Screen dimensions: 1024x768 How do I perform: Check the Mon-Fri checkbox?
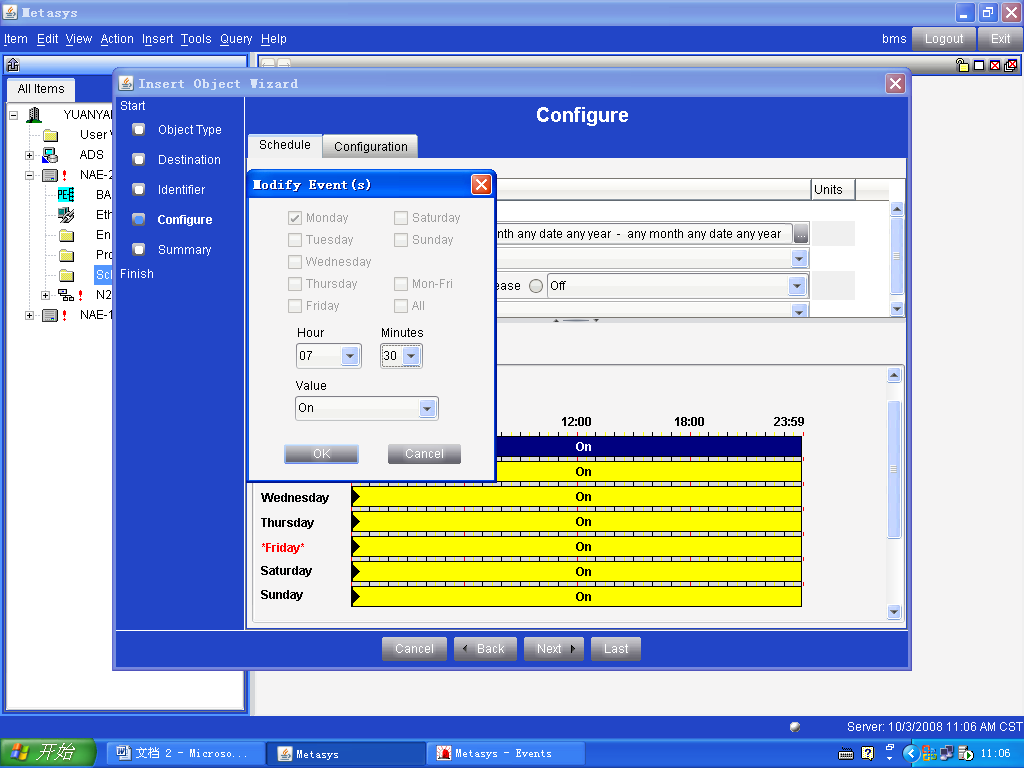(x=401, y=284)
